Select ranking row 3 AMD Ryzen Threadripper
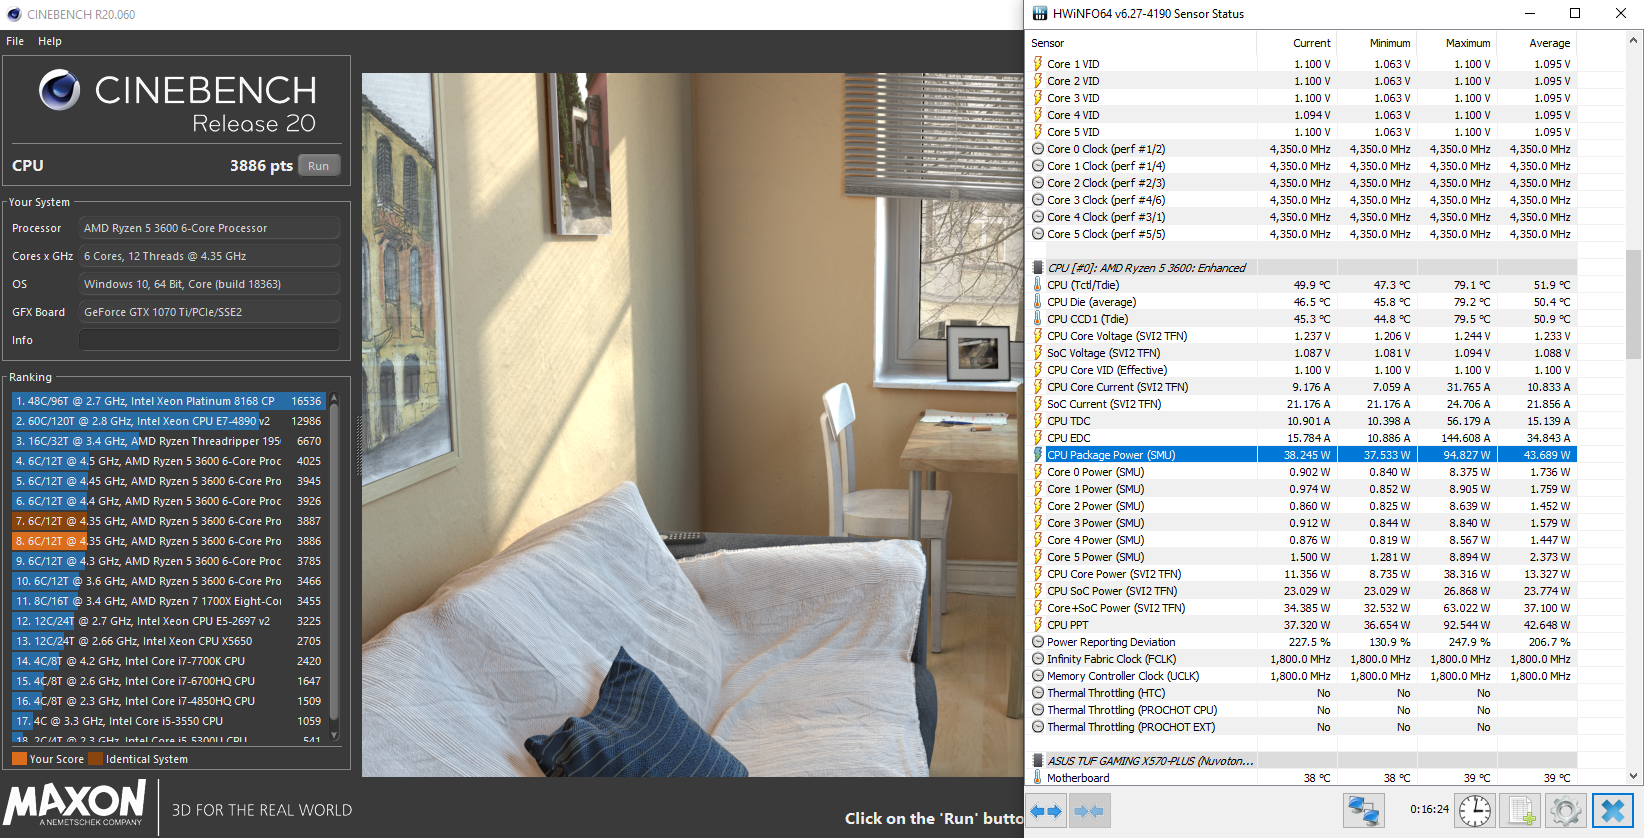Viewport: 1644px width, 838px height. click(x=169, y=441)
